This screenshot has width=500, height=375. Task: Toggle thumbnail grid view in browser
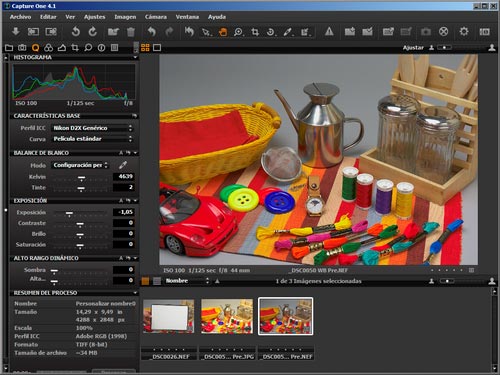click(x=145, y=281)
